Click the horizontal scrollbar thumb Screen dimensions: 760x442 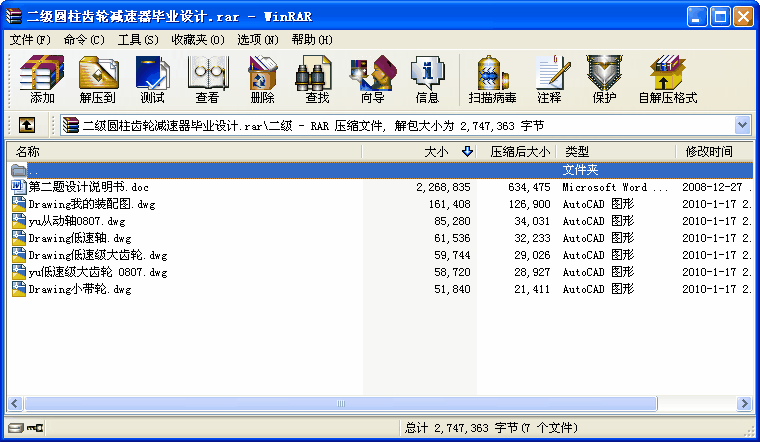pyautogui.click(x=341, y=403)
